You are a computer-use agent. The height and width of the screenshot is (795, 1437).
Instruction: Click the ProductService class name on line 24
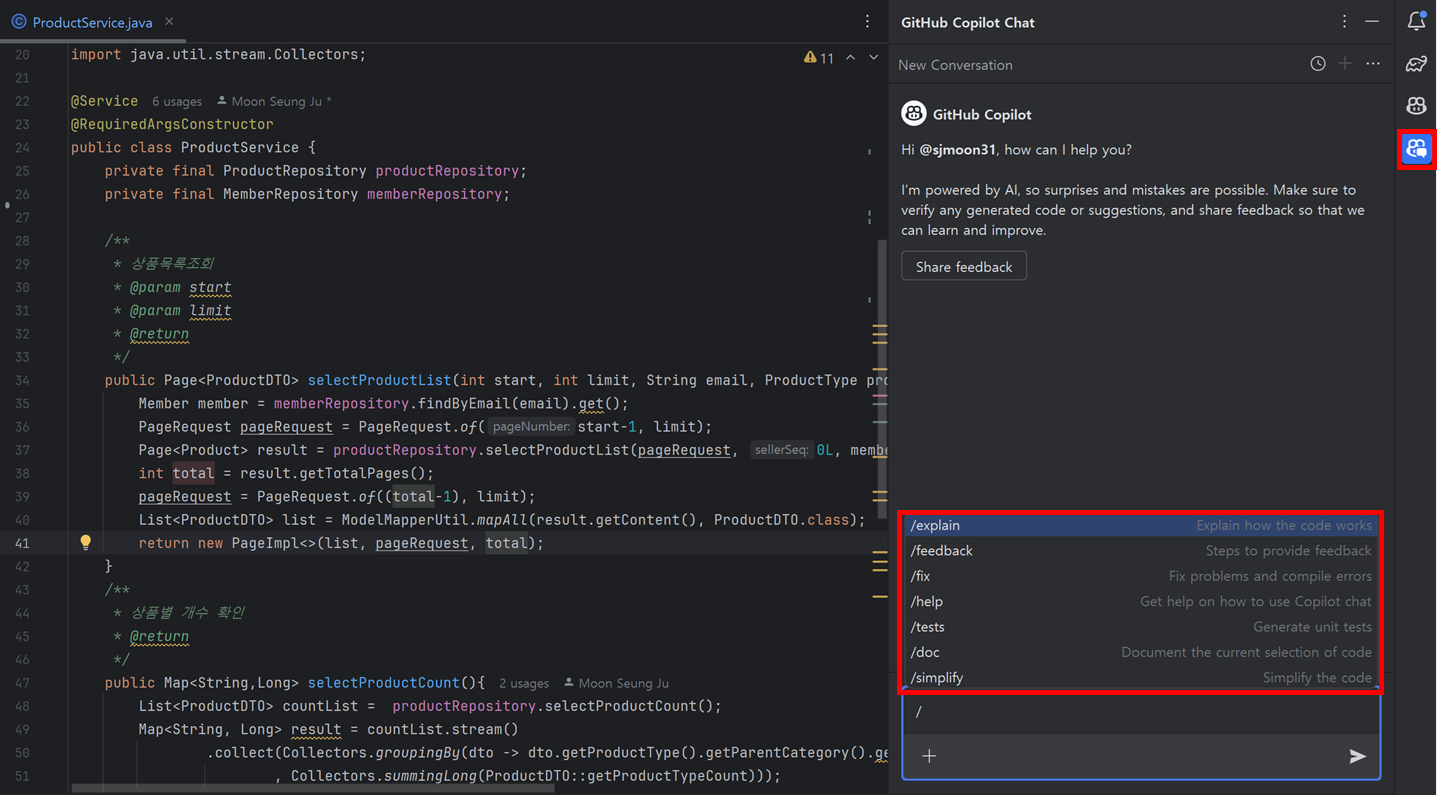click(239, 147)
